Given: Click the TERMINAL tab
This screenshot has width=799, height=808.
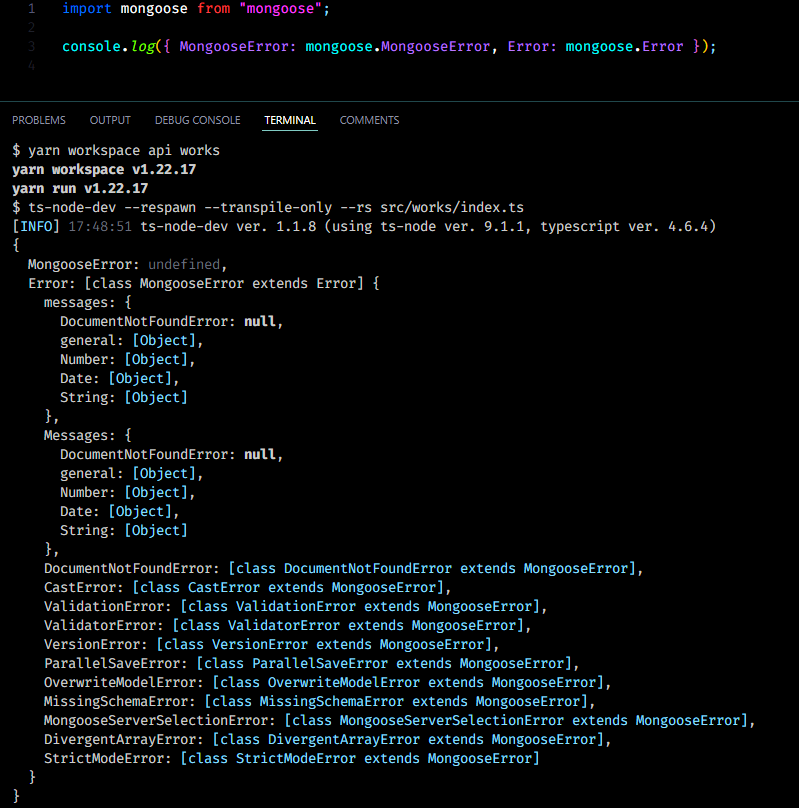Looking at the screenshot, I should tap(290, 120).
